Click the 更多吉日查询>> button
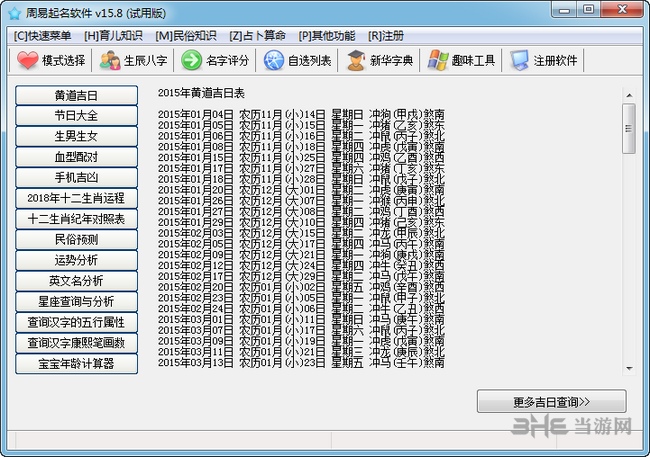This screenshot has width=650, height=457. click(x=551, y=401)
